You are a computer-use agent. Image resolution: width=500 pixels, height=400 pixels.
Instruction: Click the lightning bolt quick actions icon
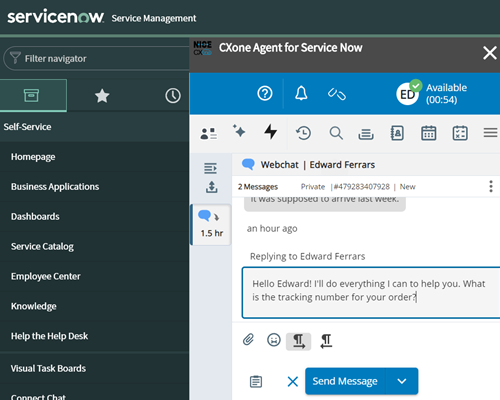tap(271, 132)
